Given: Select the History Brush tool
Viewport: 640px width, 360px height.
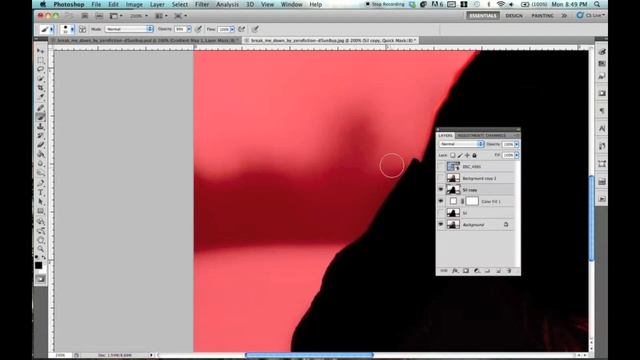Looking at the screenshot, I should click(x=40, y=136).
